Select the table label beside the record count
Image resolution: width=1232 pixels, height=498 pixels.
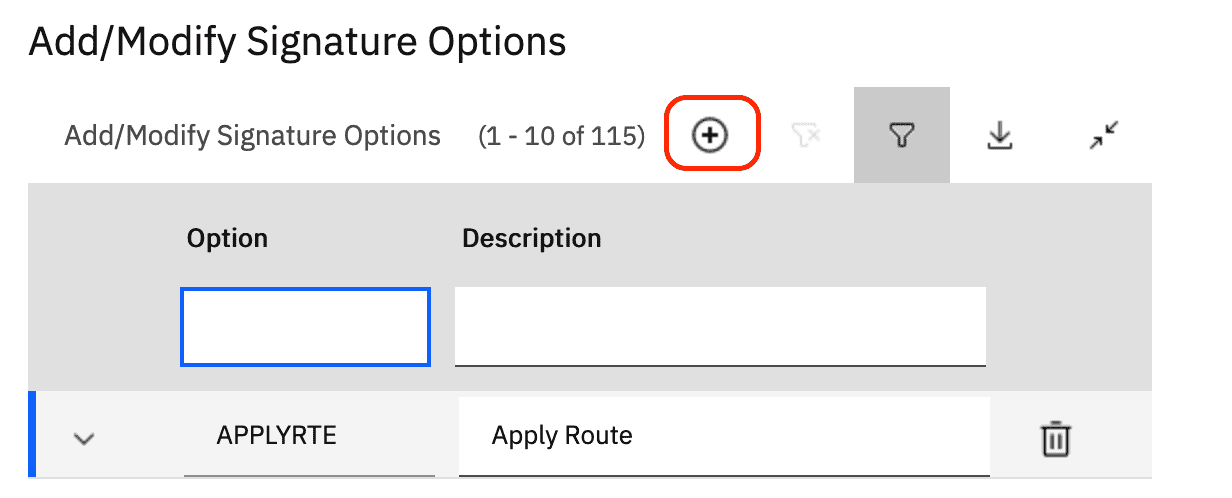point(252,136)
